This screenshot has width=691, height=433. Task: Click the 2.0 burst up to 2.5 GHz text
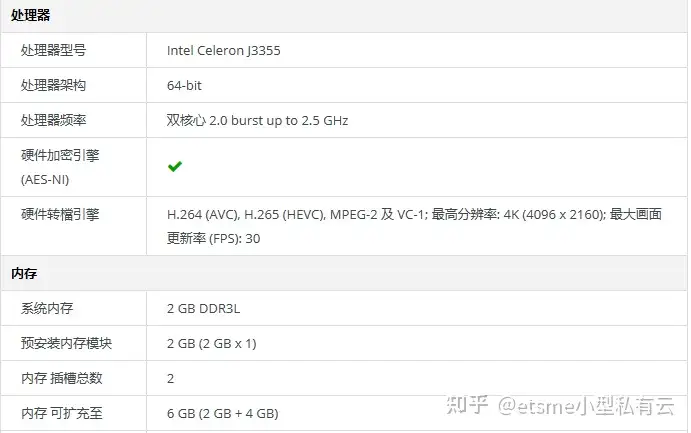[x=279, y=121]
